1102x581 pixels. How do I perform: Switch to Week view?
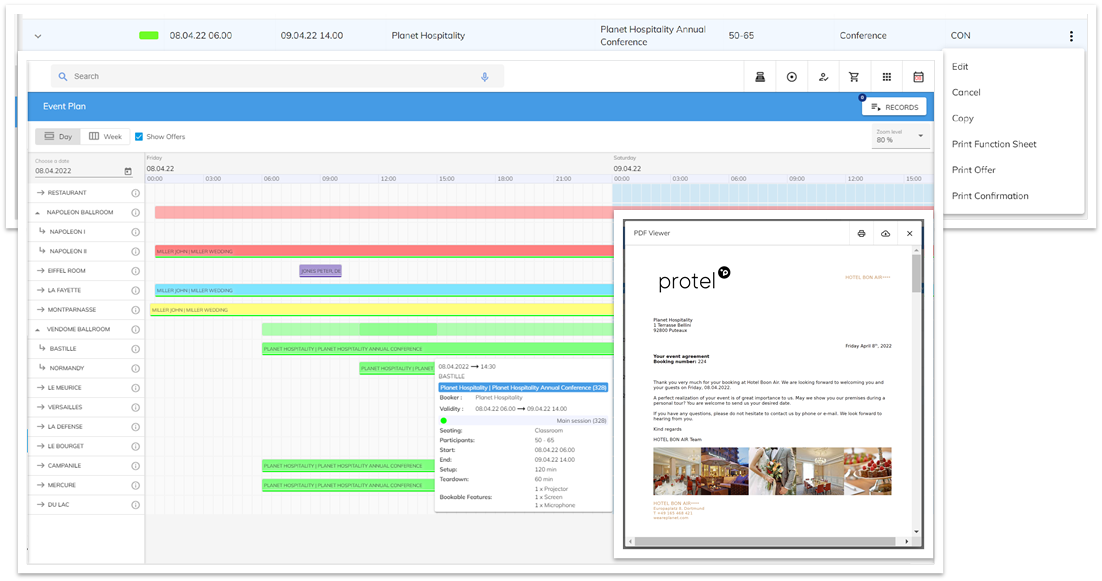(x=105, y=136)
